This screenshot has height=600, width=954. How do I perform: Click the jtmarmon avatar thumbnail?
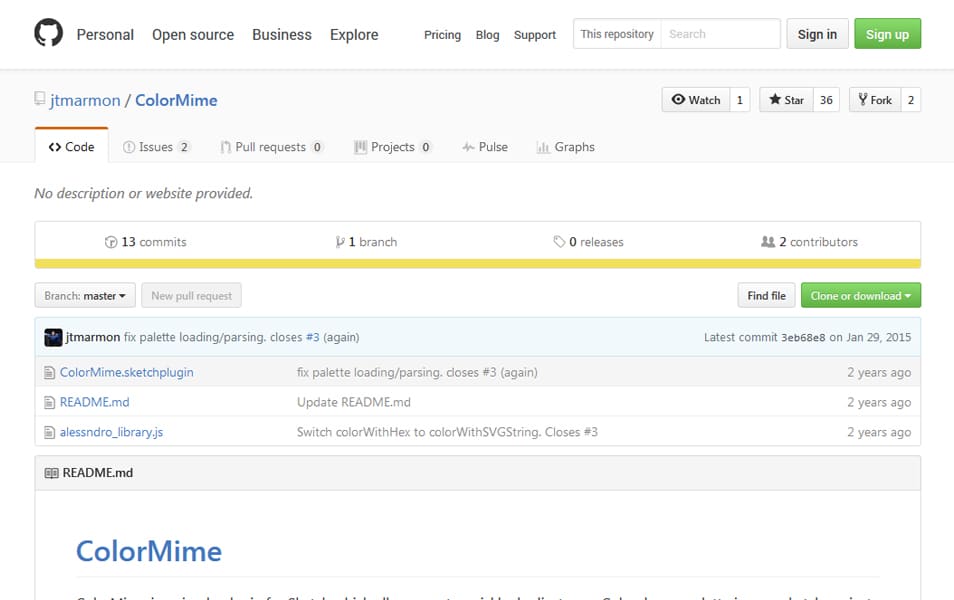click(x=53, y=338)
